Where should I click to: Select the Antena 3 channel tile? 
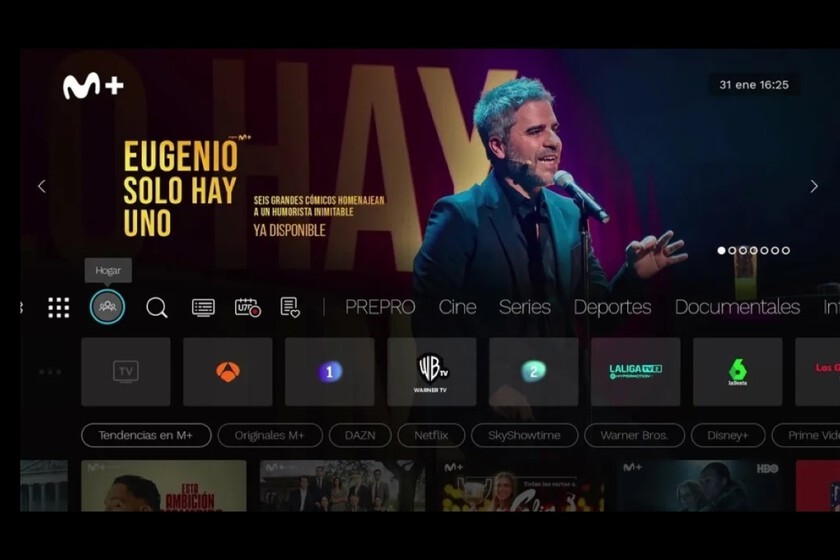tap(228, 371)
